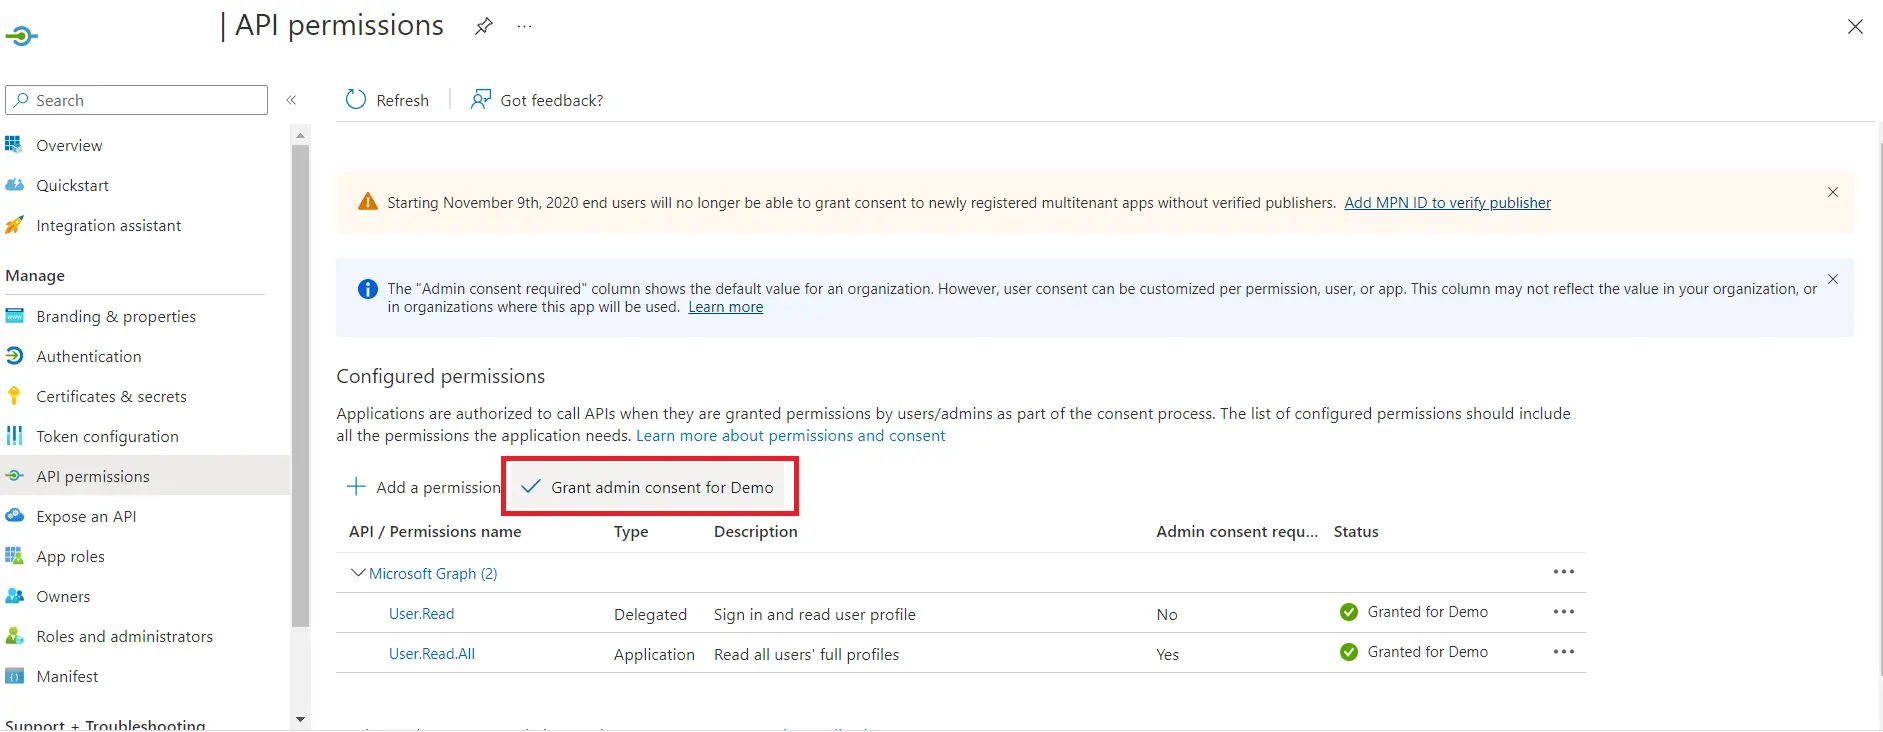The image size is (1883, 732).
Task: Click green check status for User.Read
Action: point(1349,612)
